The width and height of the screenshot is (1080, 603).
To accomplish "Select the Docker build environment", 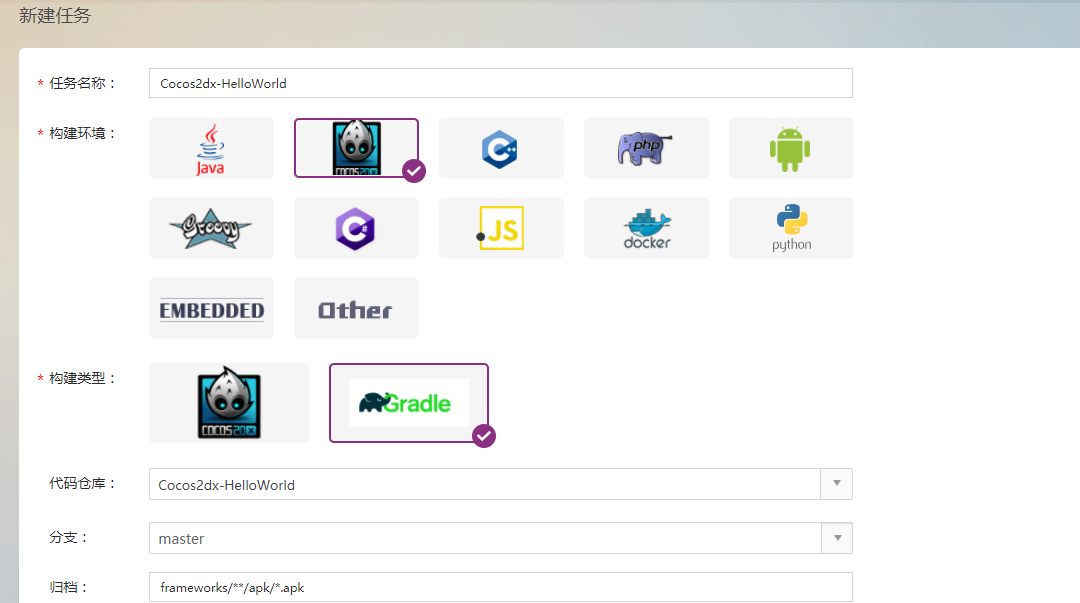I will [646, 228].
